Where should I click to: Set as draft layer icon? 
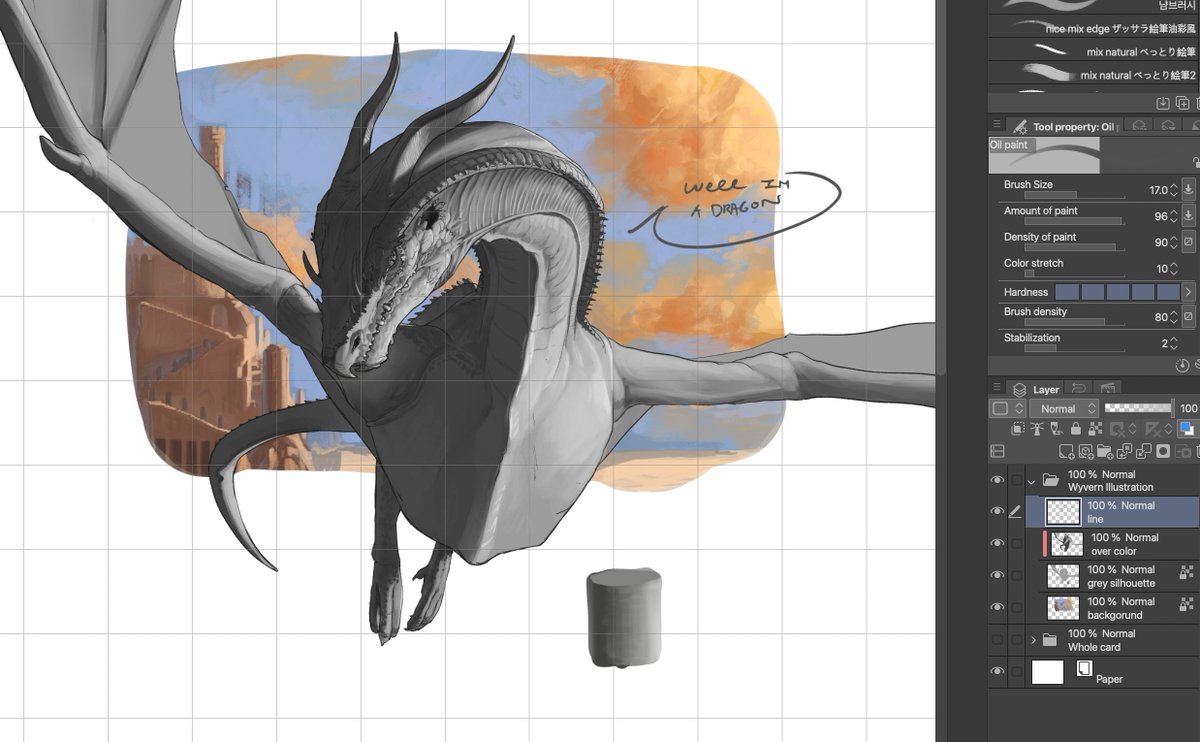(1057, 428)
